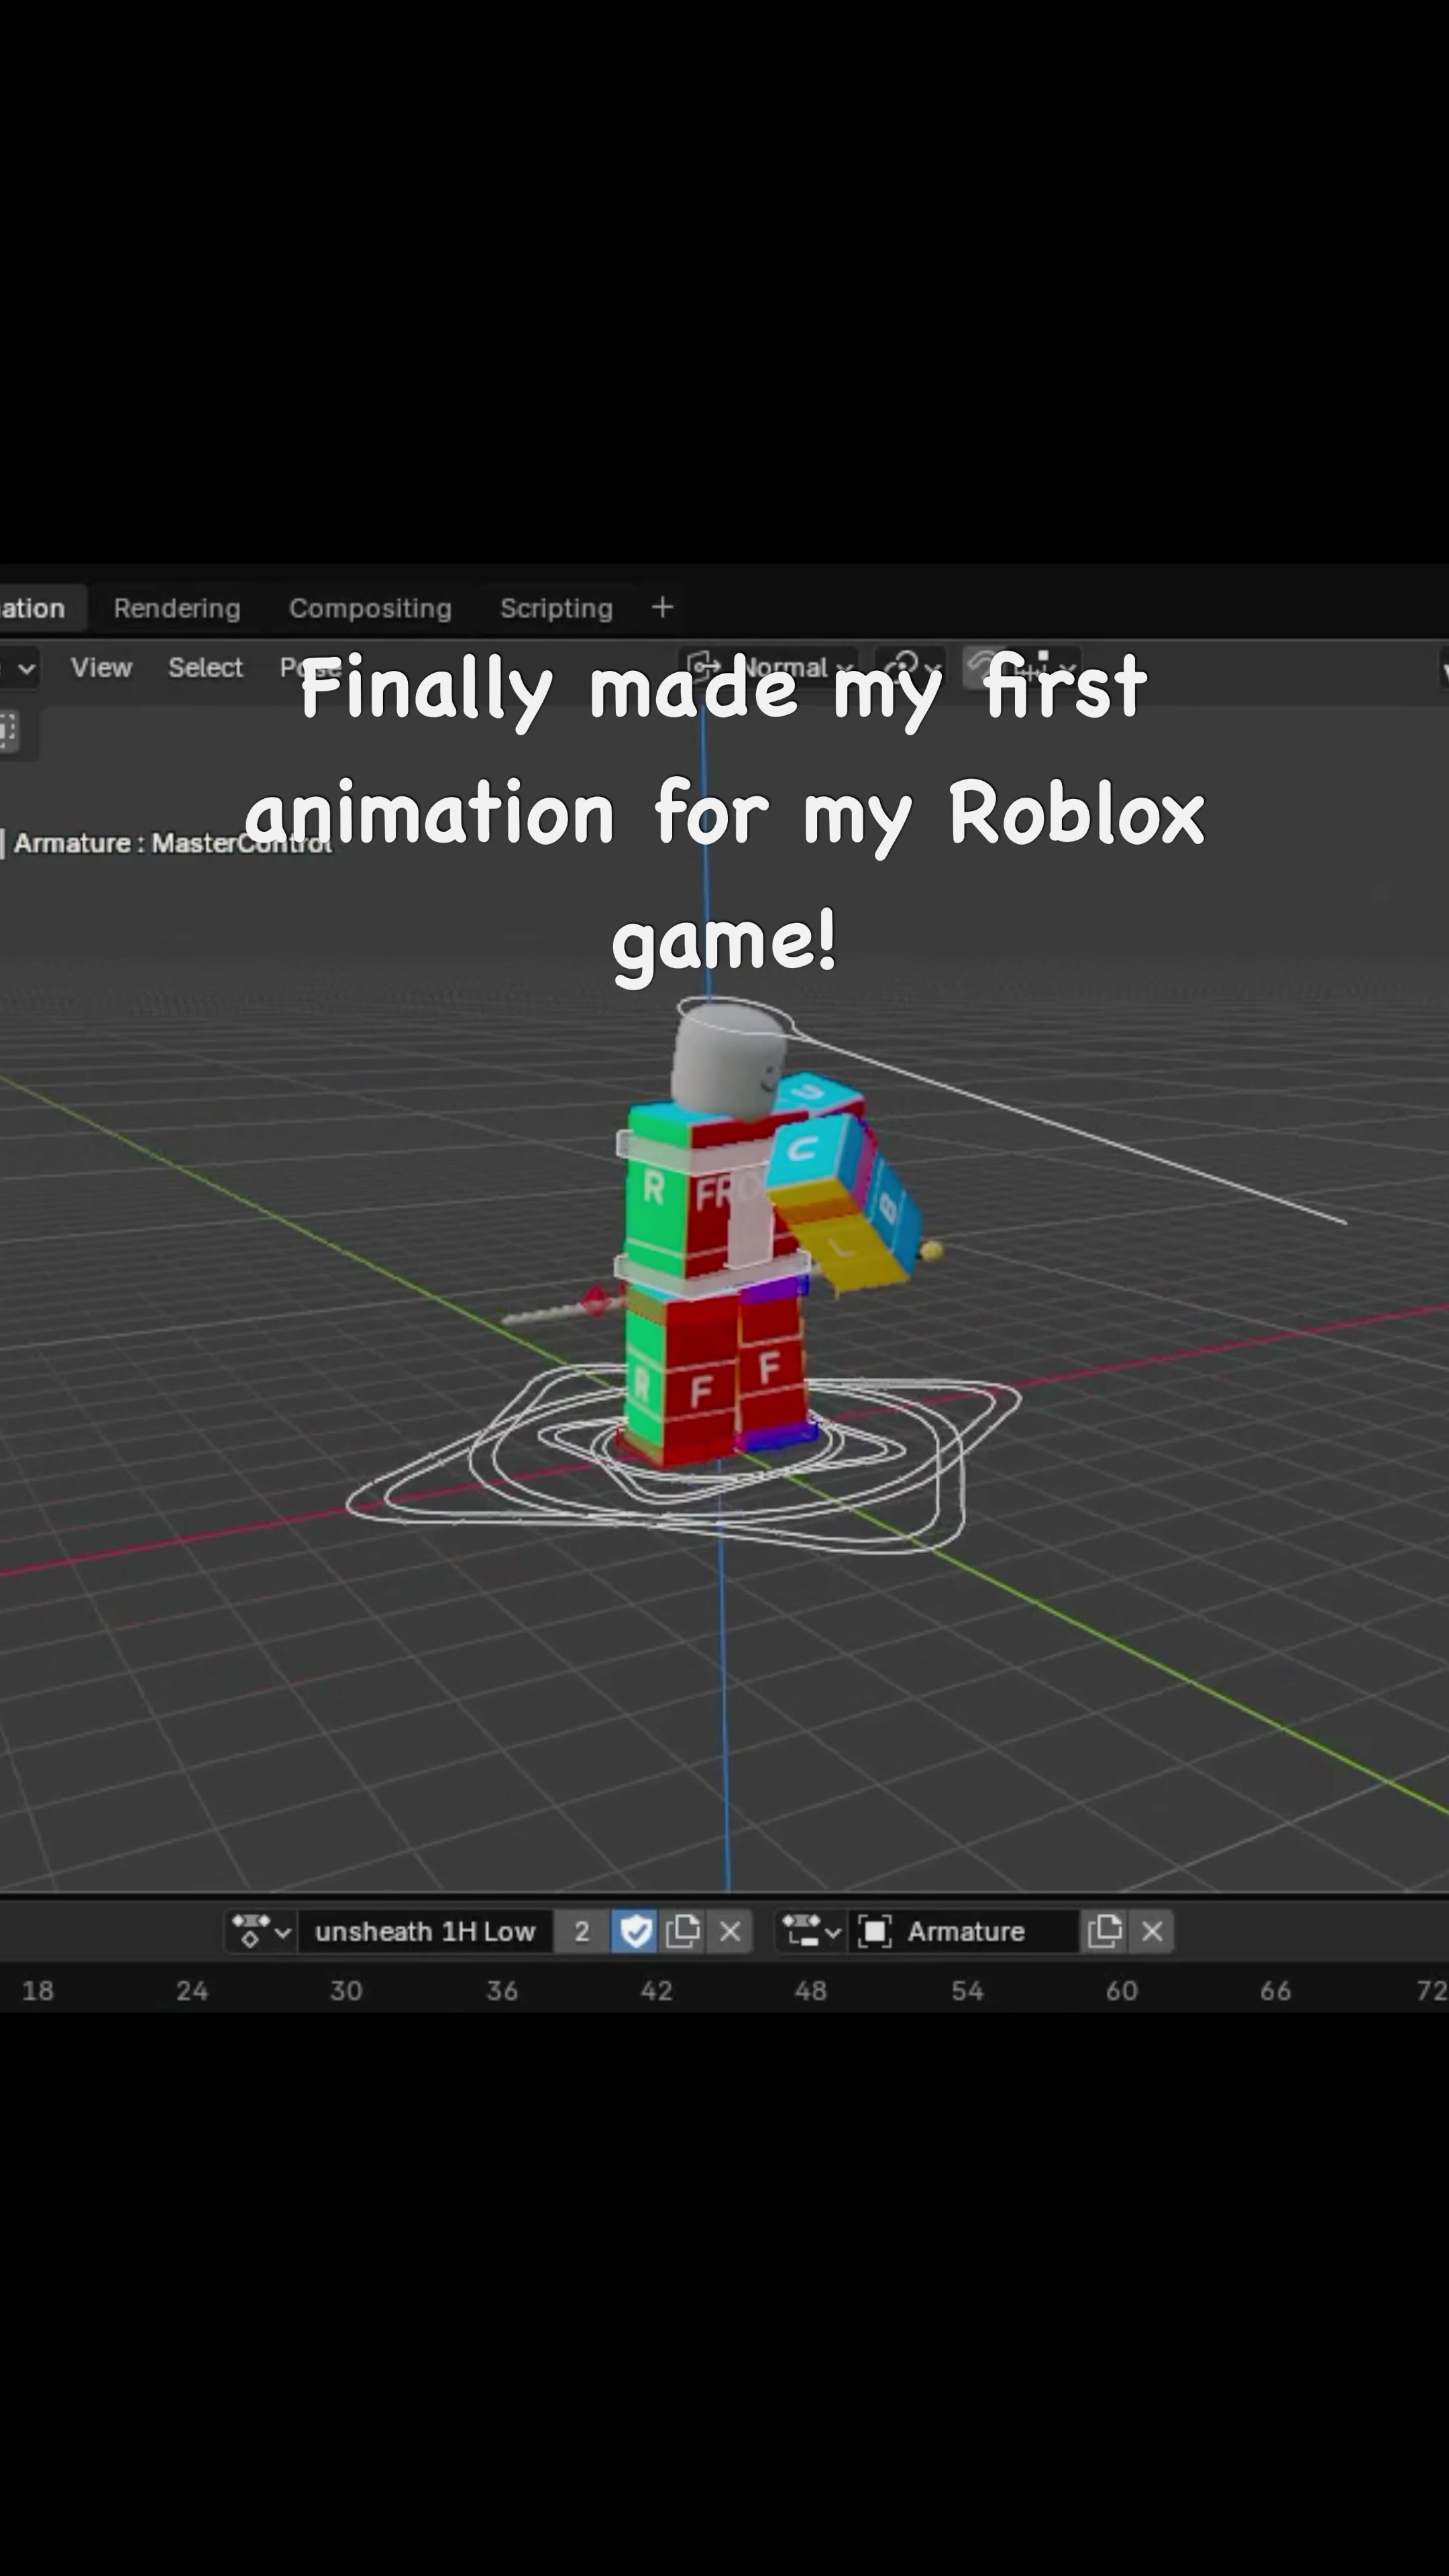Open the action browse dropdown icon
Image resolution: width=1449 pixels, height=2576 pixels.
pos(261,1931)
